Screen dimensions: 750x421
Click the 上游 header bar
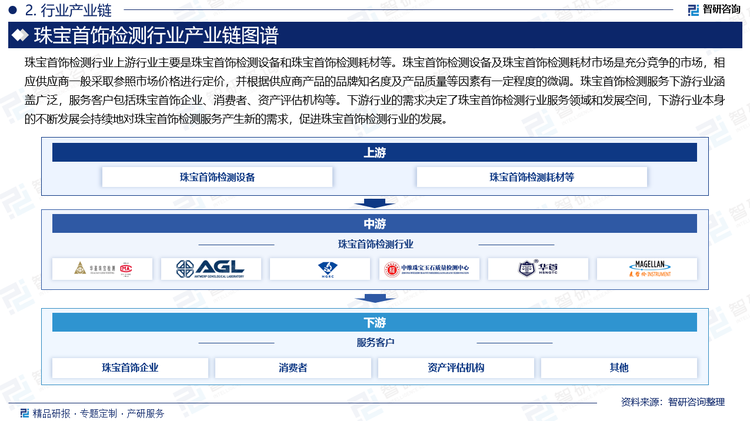(375, 153)
